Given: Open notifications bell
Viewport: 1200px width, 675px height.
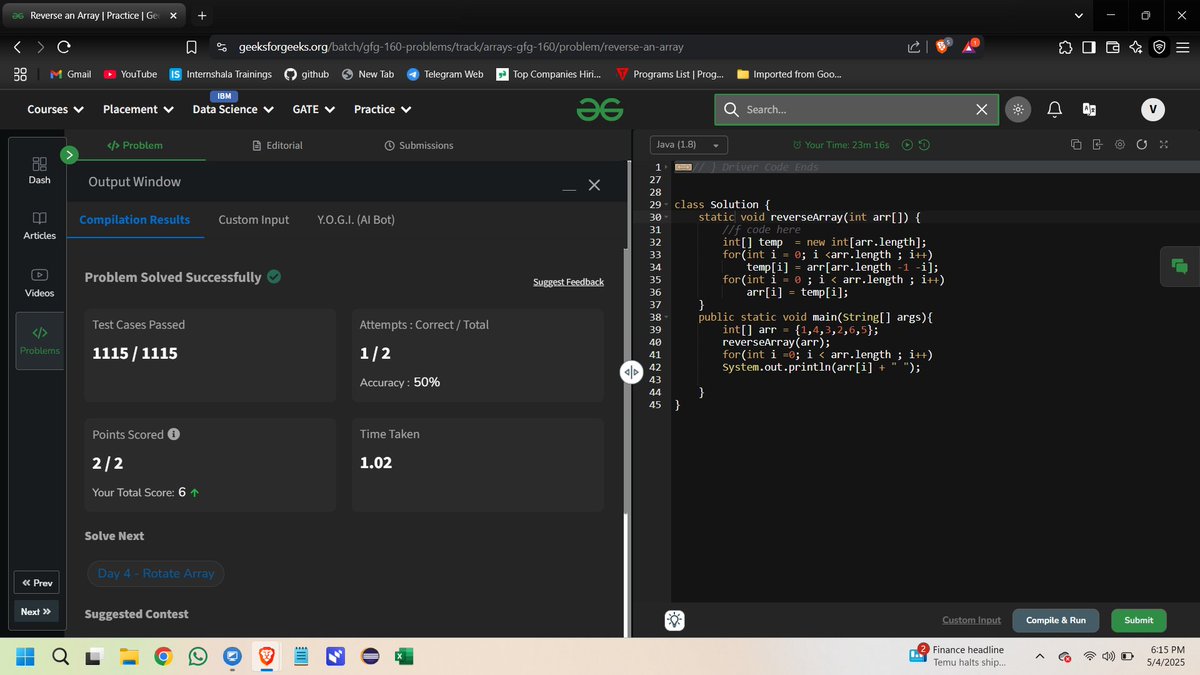Looking at the screenshot, I should tap(1054, 109).
